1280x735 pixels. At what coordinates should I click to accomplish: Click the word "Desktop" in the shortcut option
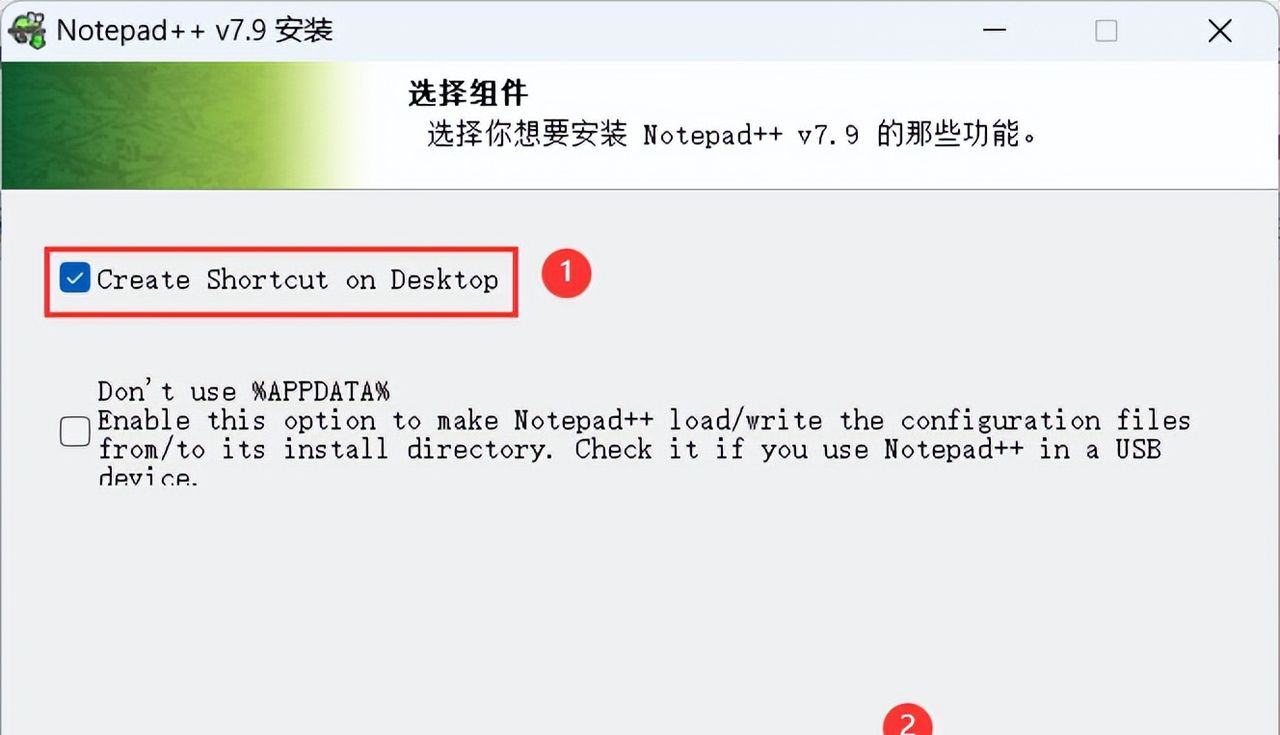pos(444,280)
